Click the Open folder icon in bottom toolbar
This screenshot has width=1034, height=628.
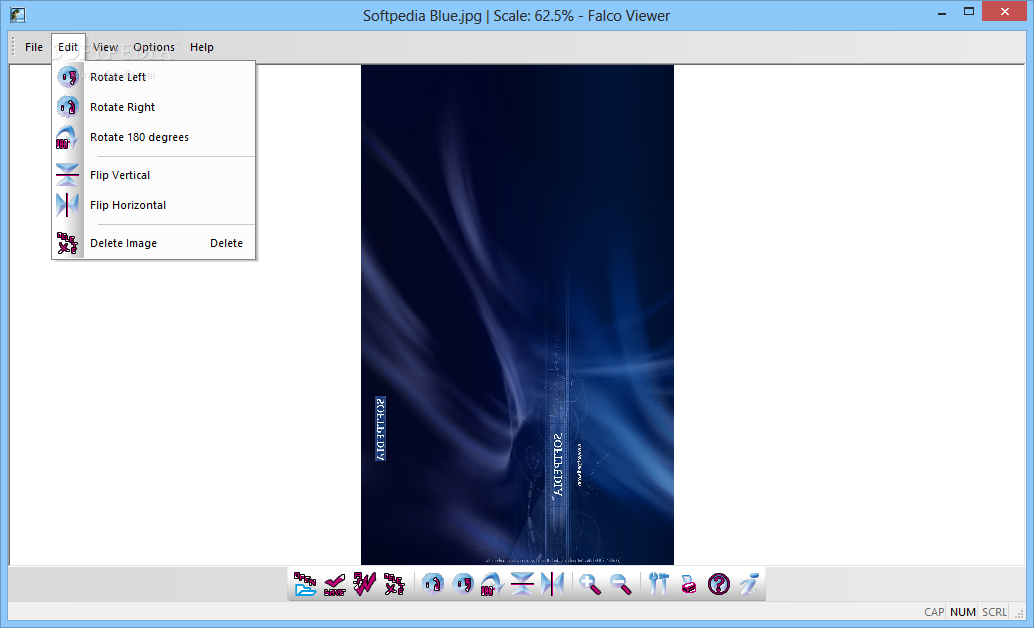point(305,584)
